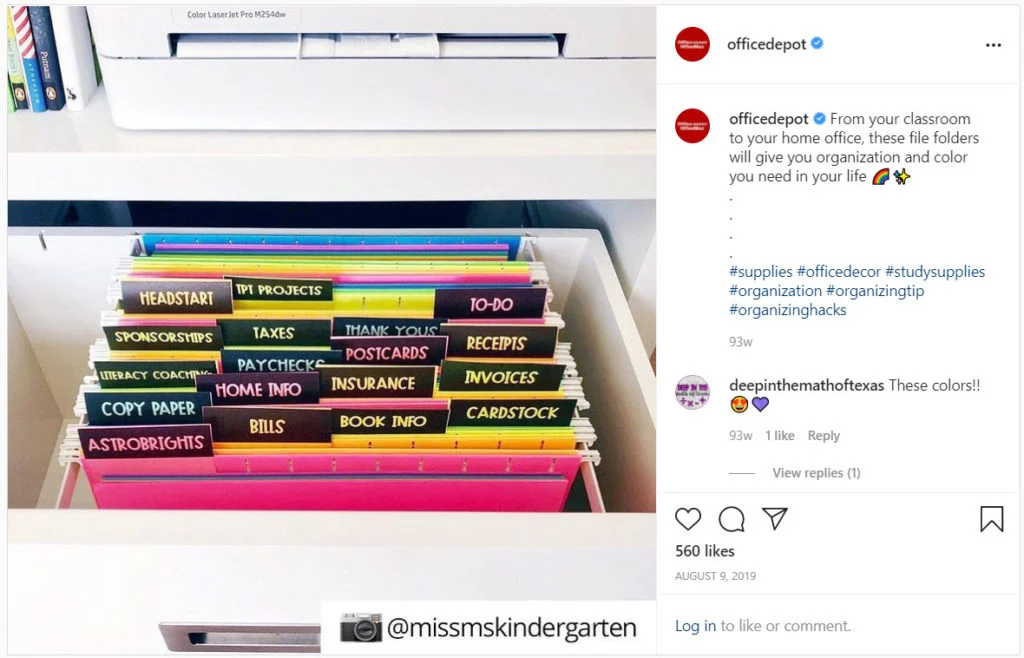Open deepinthemathoftexas profile picture
The height and width of the screenshot is (658, 1024).
[692, 392]
